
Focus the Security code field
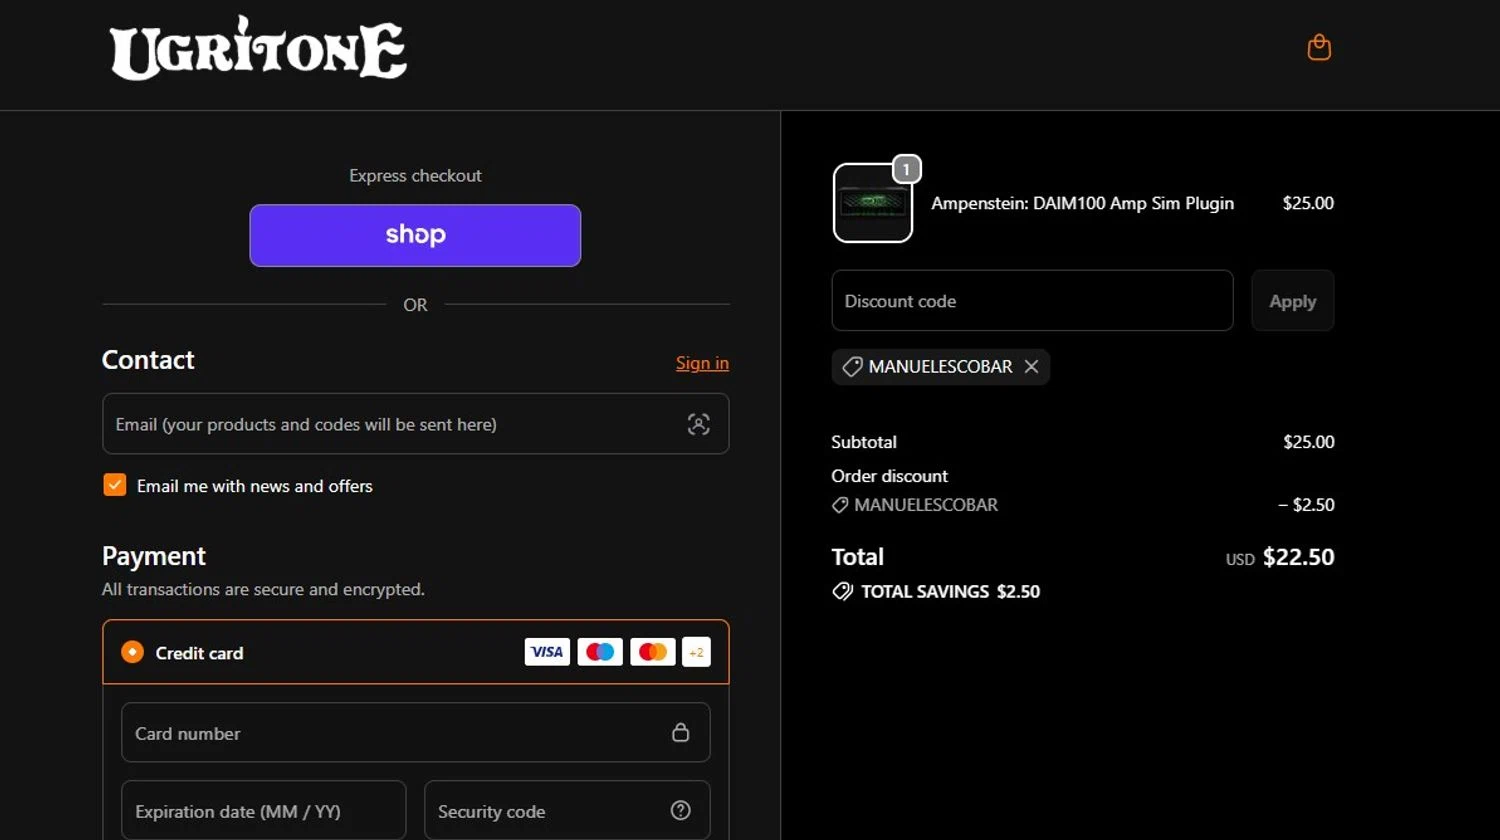[567, 811]
